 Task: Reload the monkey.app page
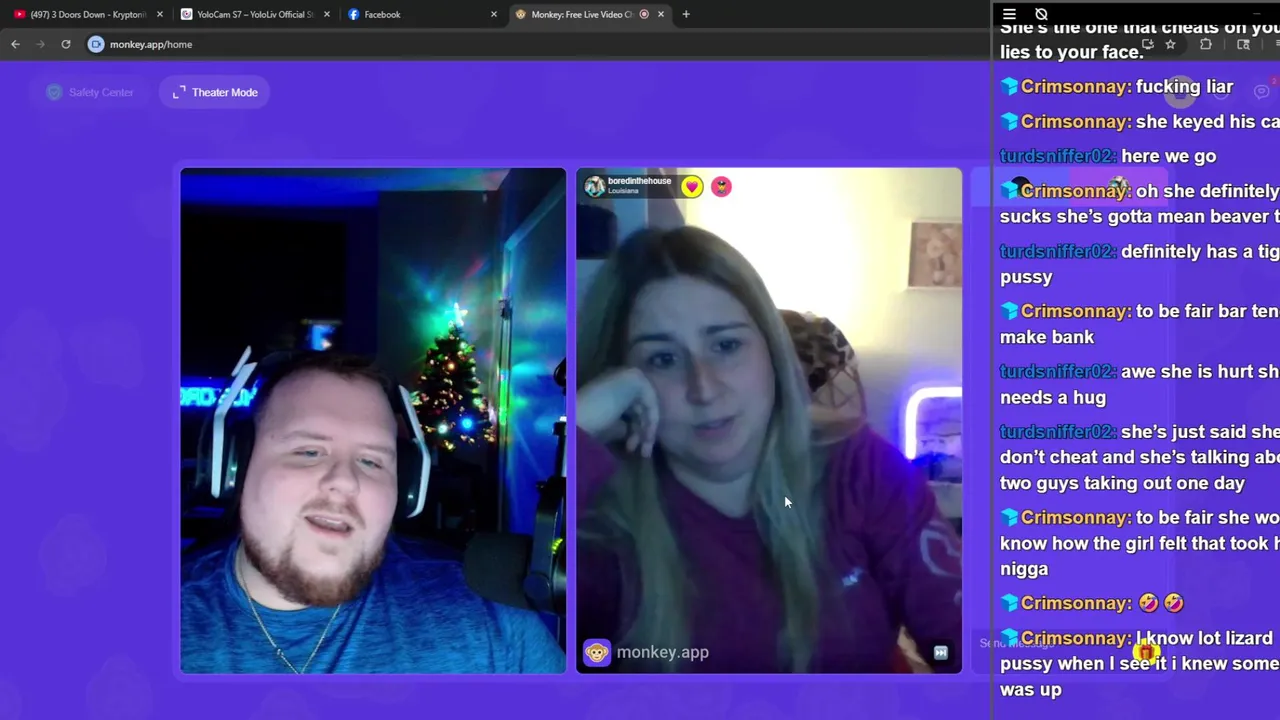tap(66, 44)
